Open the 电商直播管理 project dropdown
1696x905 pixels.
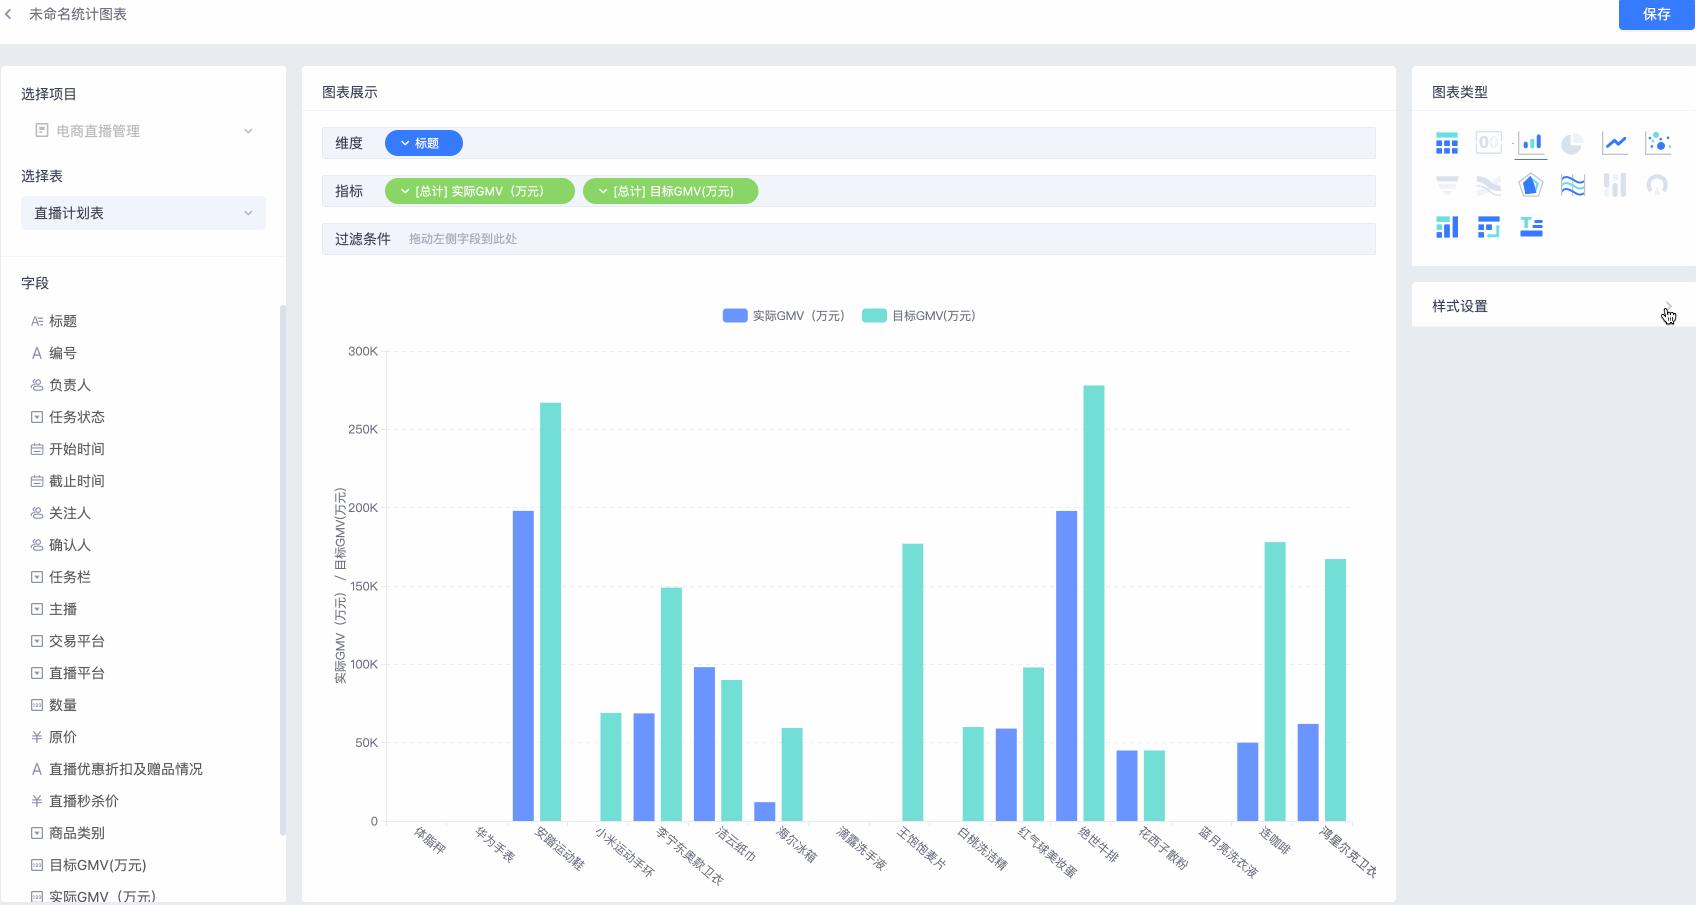(143, 131)
